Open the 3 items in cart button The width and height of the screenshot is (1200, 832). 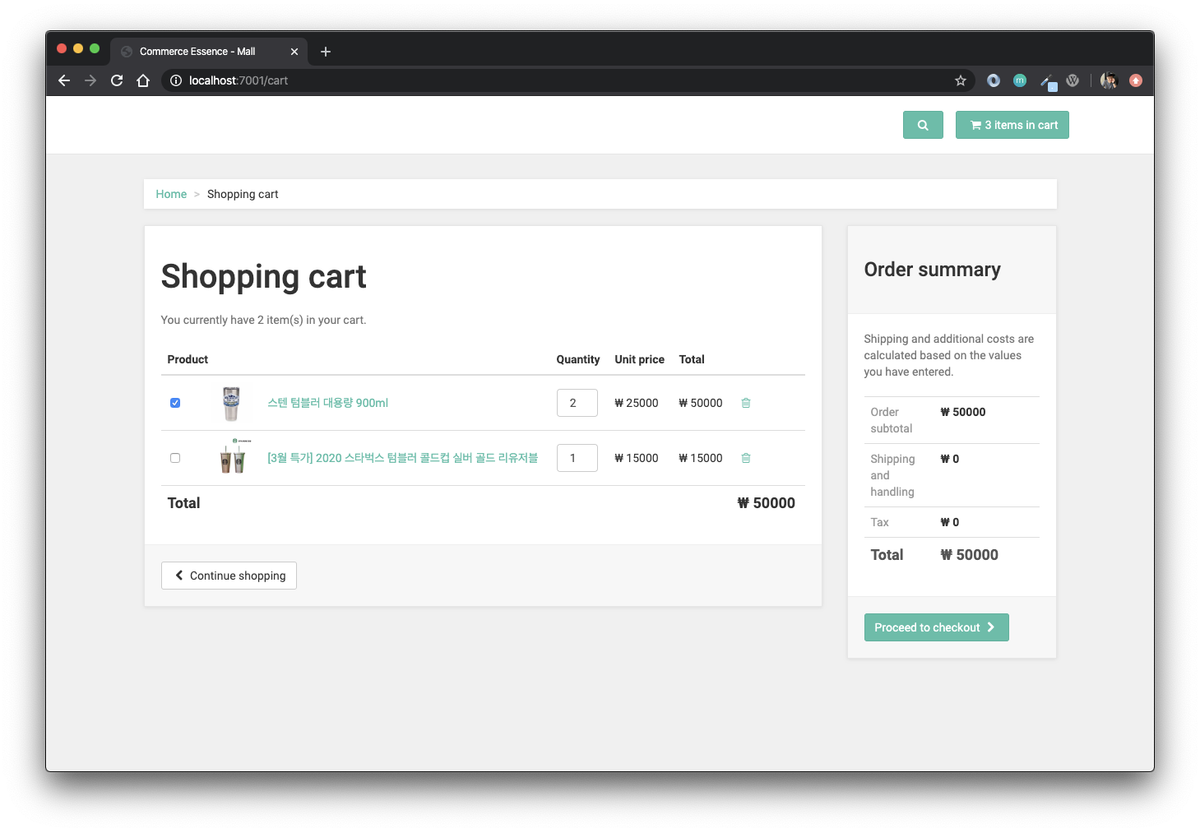coord(1012,125)
